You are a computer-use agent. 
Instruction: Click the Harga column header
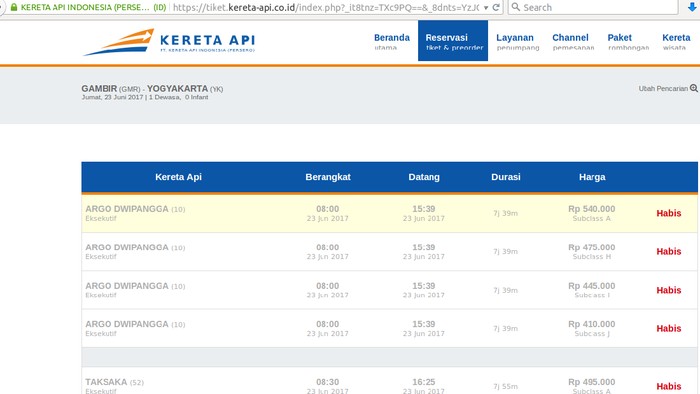[592, 177]
